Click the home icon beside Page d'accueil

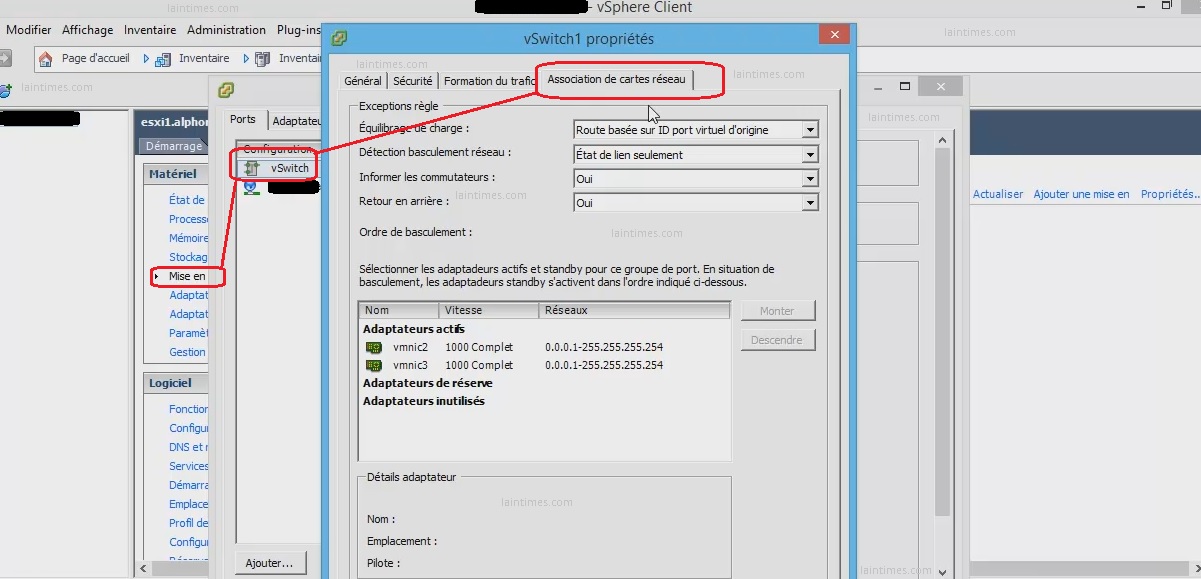click(45, 59)
